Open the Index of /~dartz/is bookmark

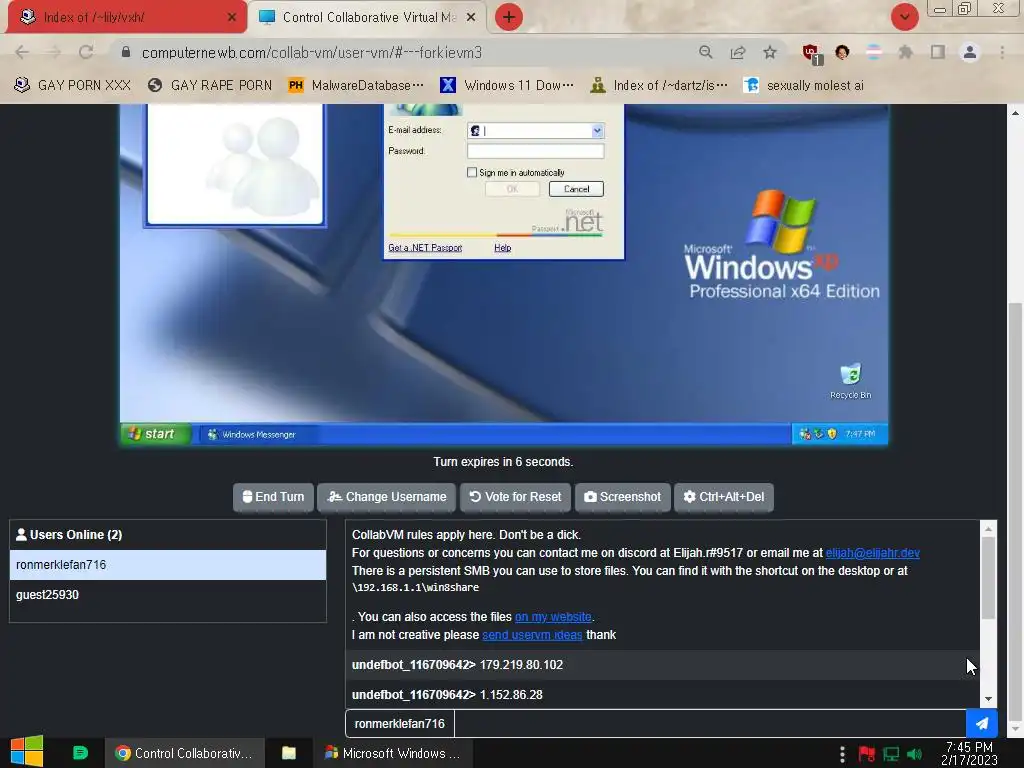pos(658,85)
